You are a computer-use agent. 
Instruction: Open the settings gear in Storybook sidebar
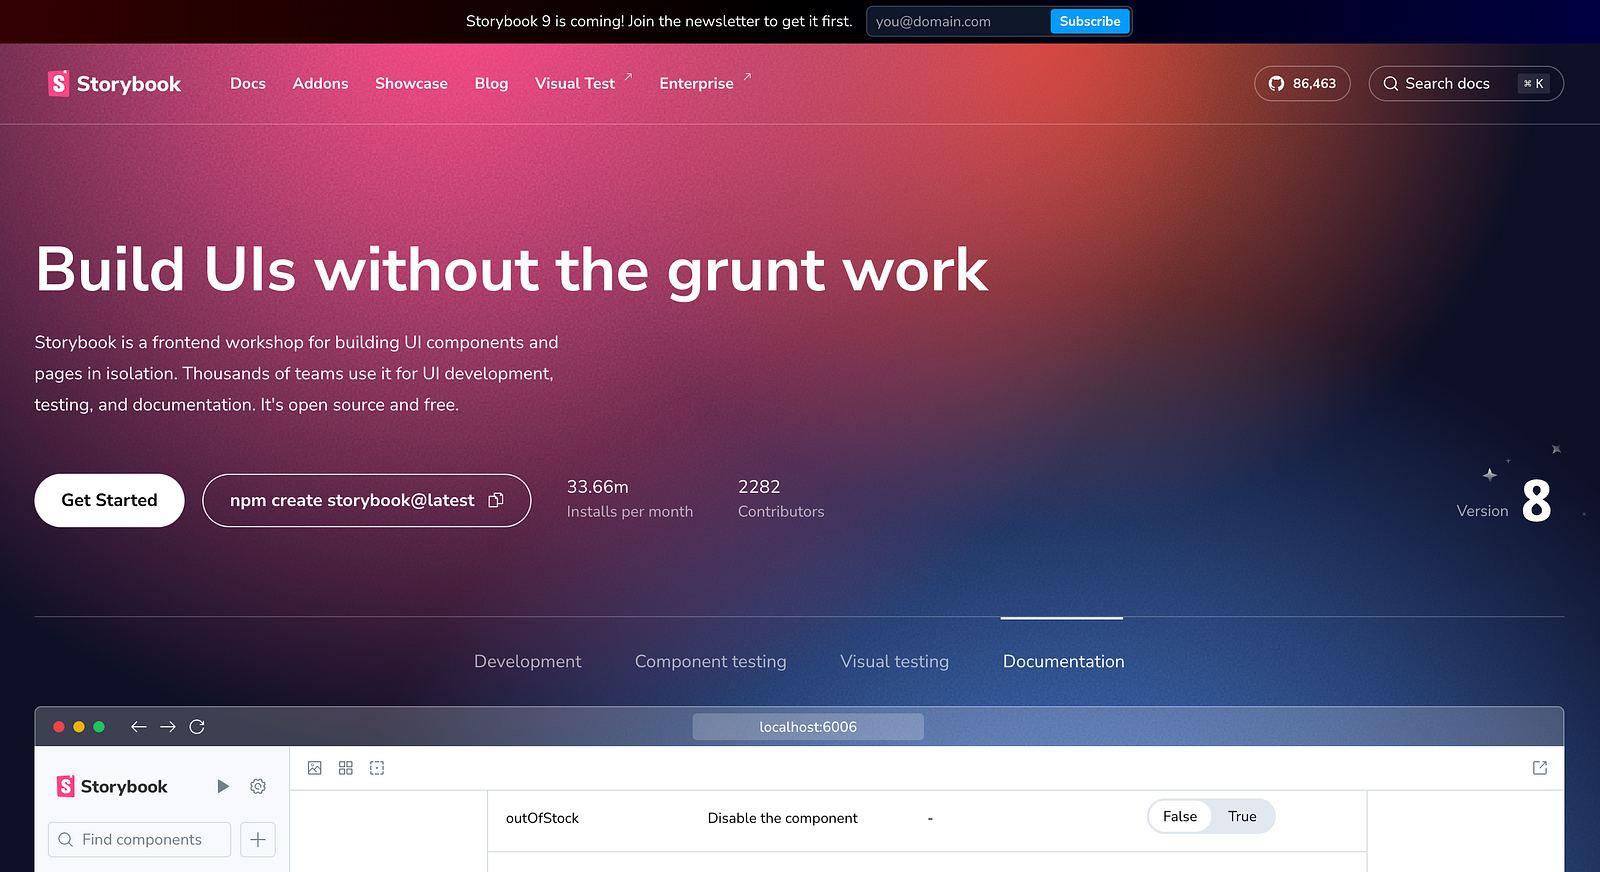click(x=258, y=787)
